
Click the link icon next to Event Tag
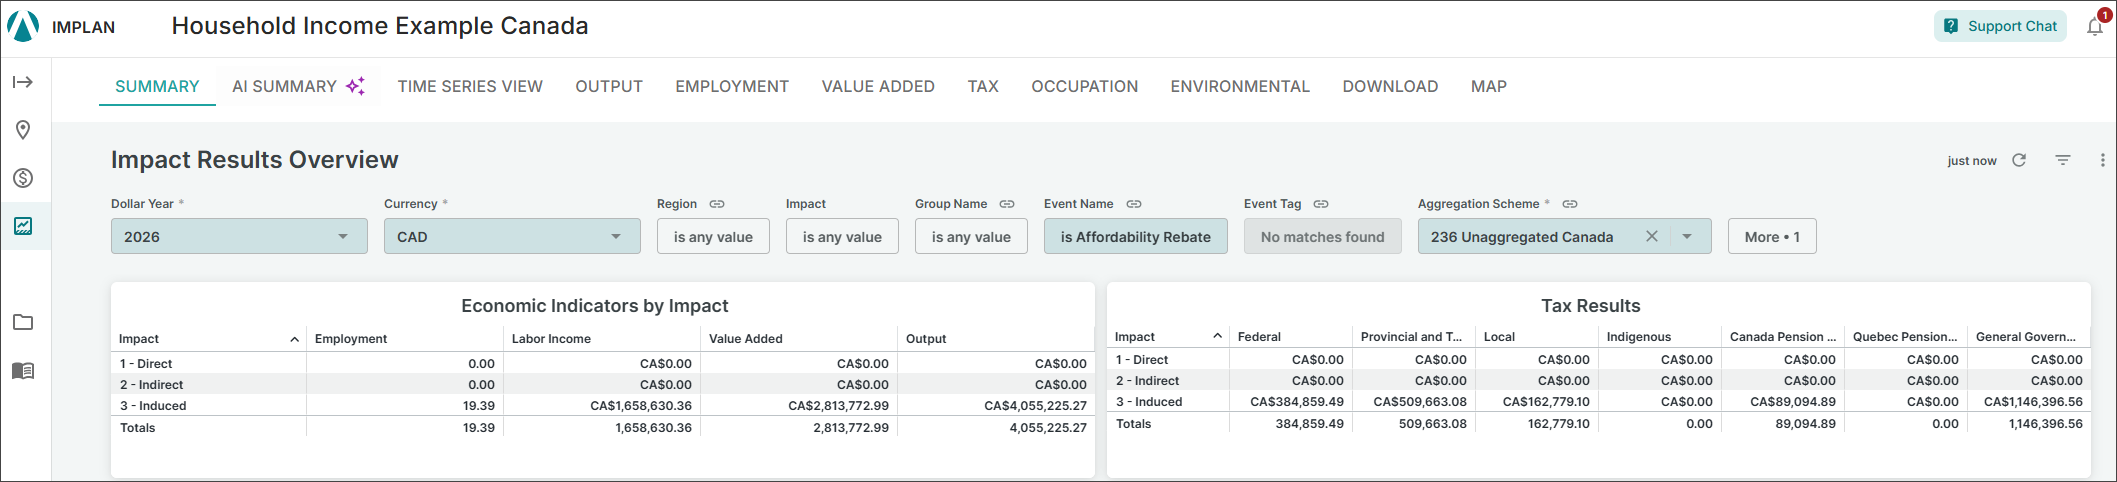[1321, 204]
